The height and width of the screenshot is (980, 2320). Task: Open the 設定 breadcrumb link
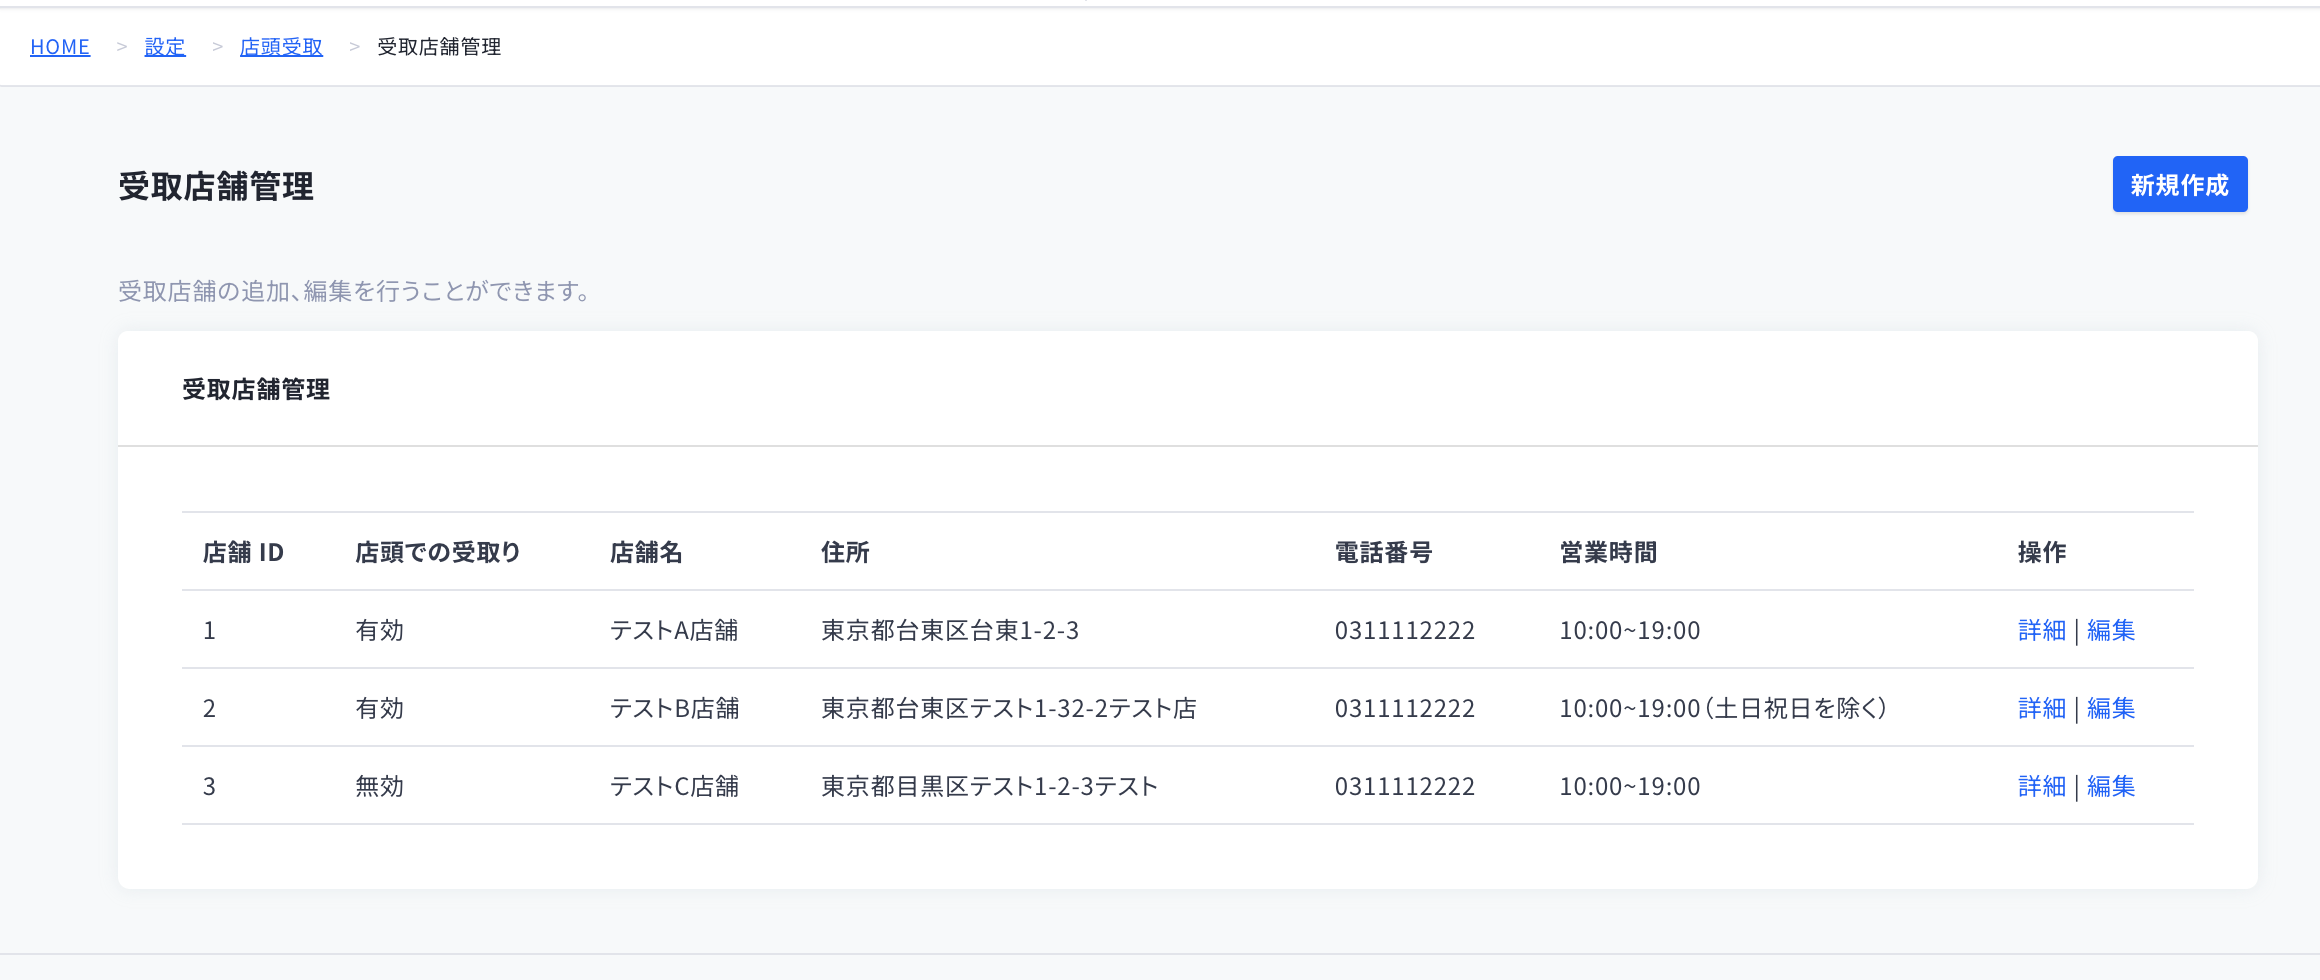click(164, 47)
